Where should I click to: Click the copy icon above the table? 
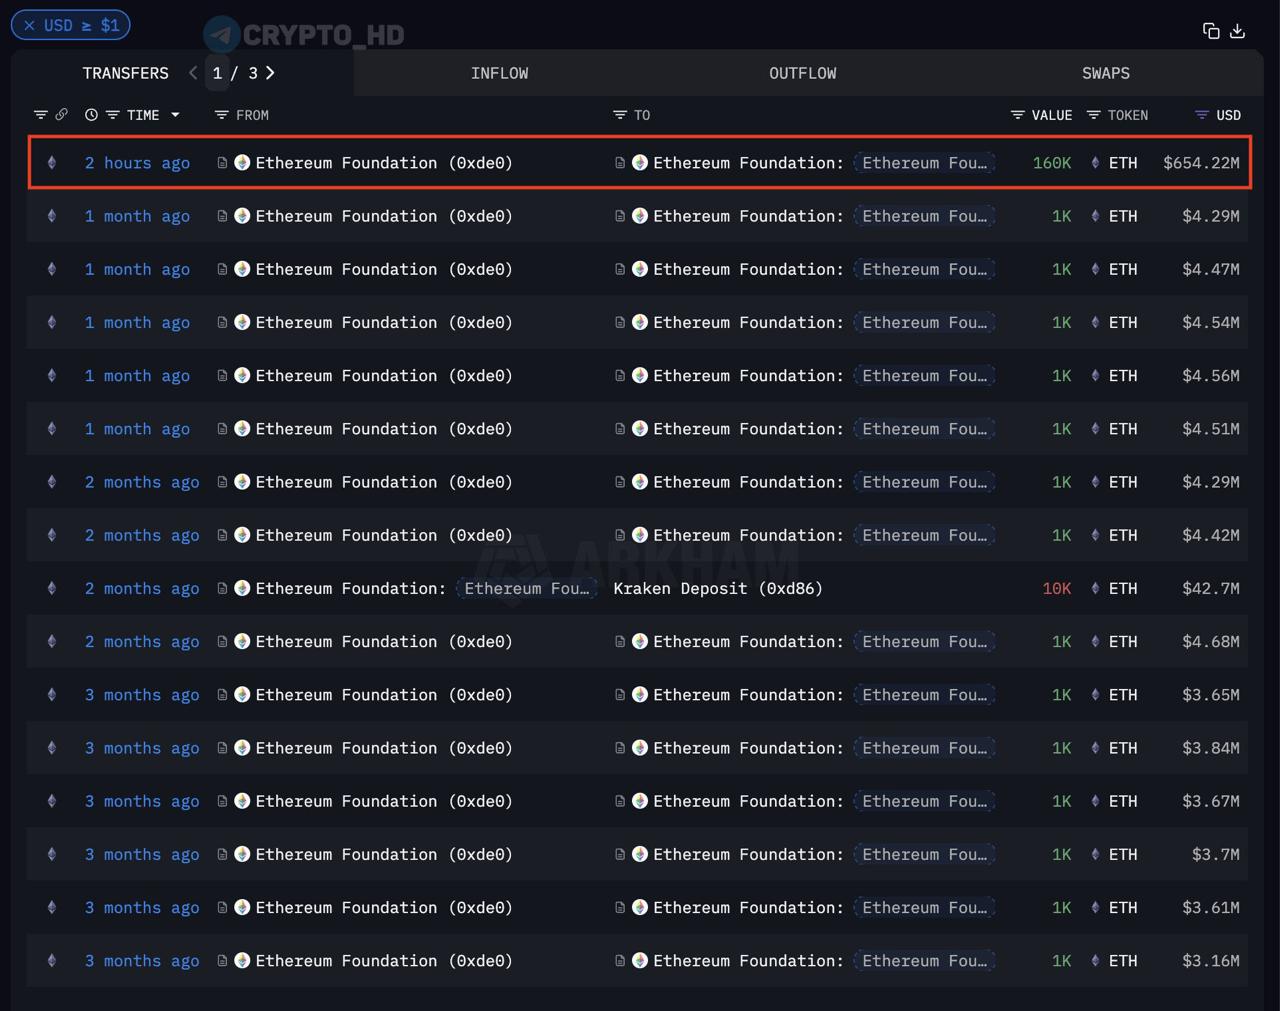1211,31
